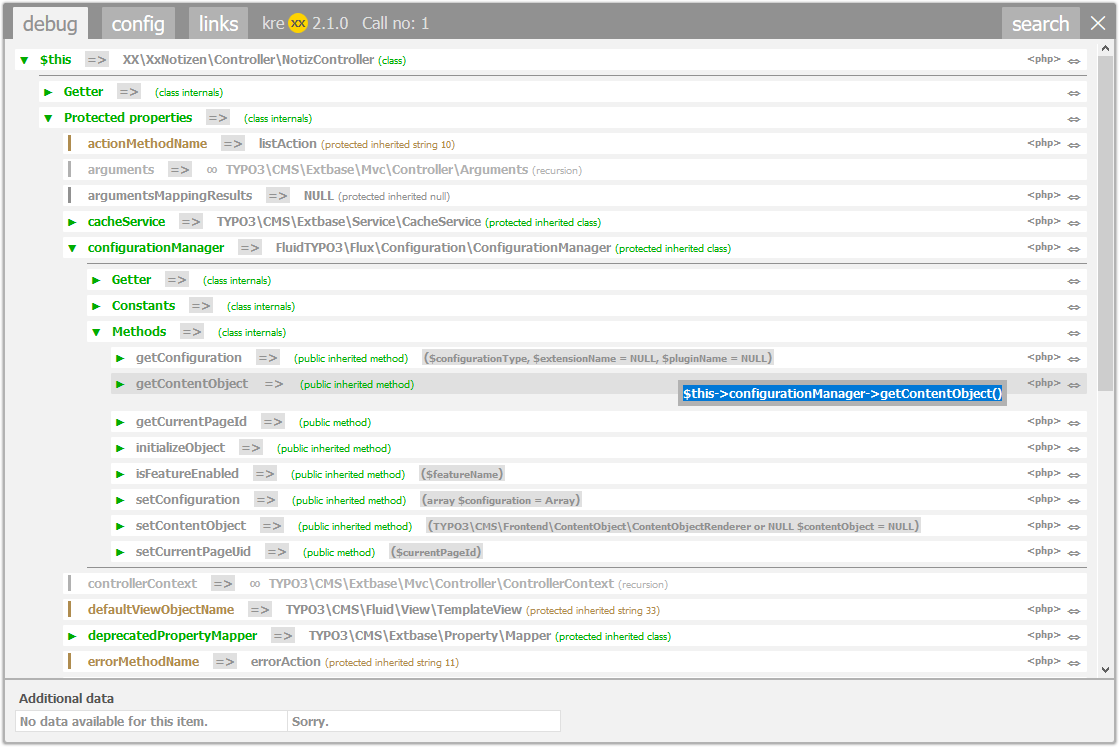Click the <php> icon on getConfiguration row
The width and height of the screenshot is (1119, 747).
(1043, 357)
